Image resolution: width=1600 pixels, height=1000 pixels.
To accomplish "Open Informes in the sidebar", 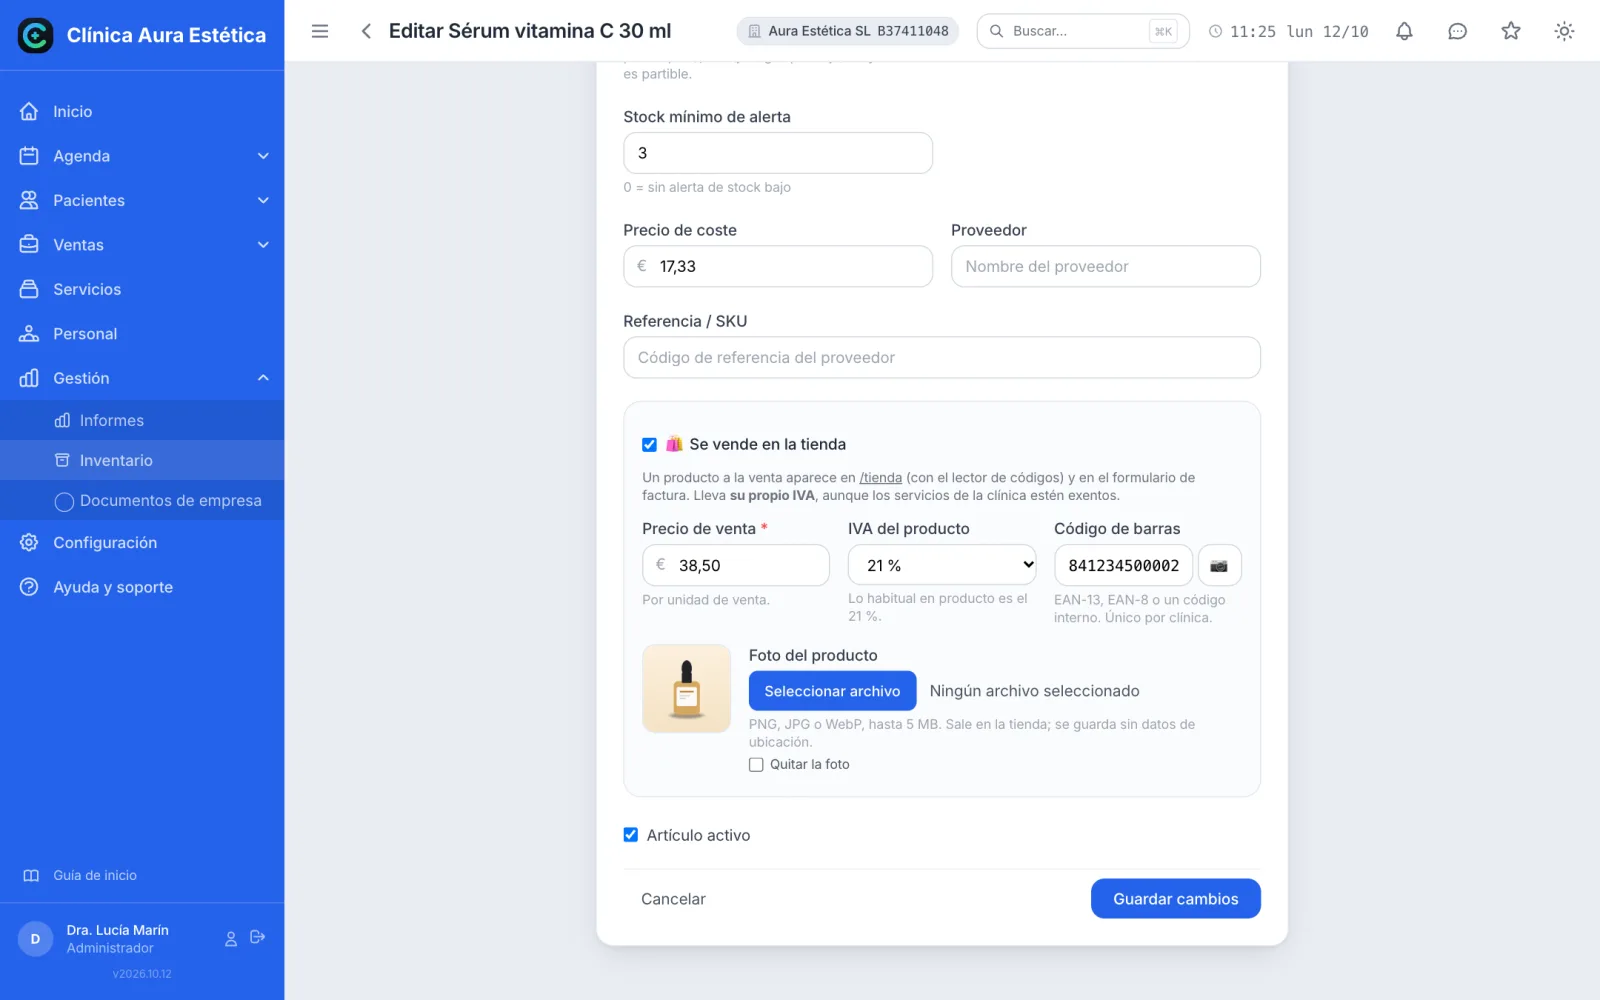I will [142, 420].
